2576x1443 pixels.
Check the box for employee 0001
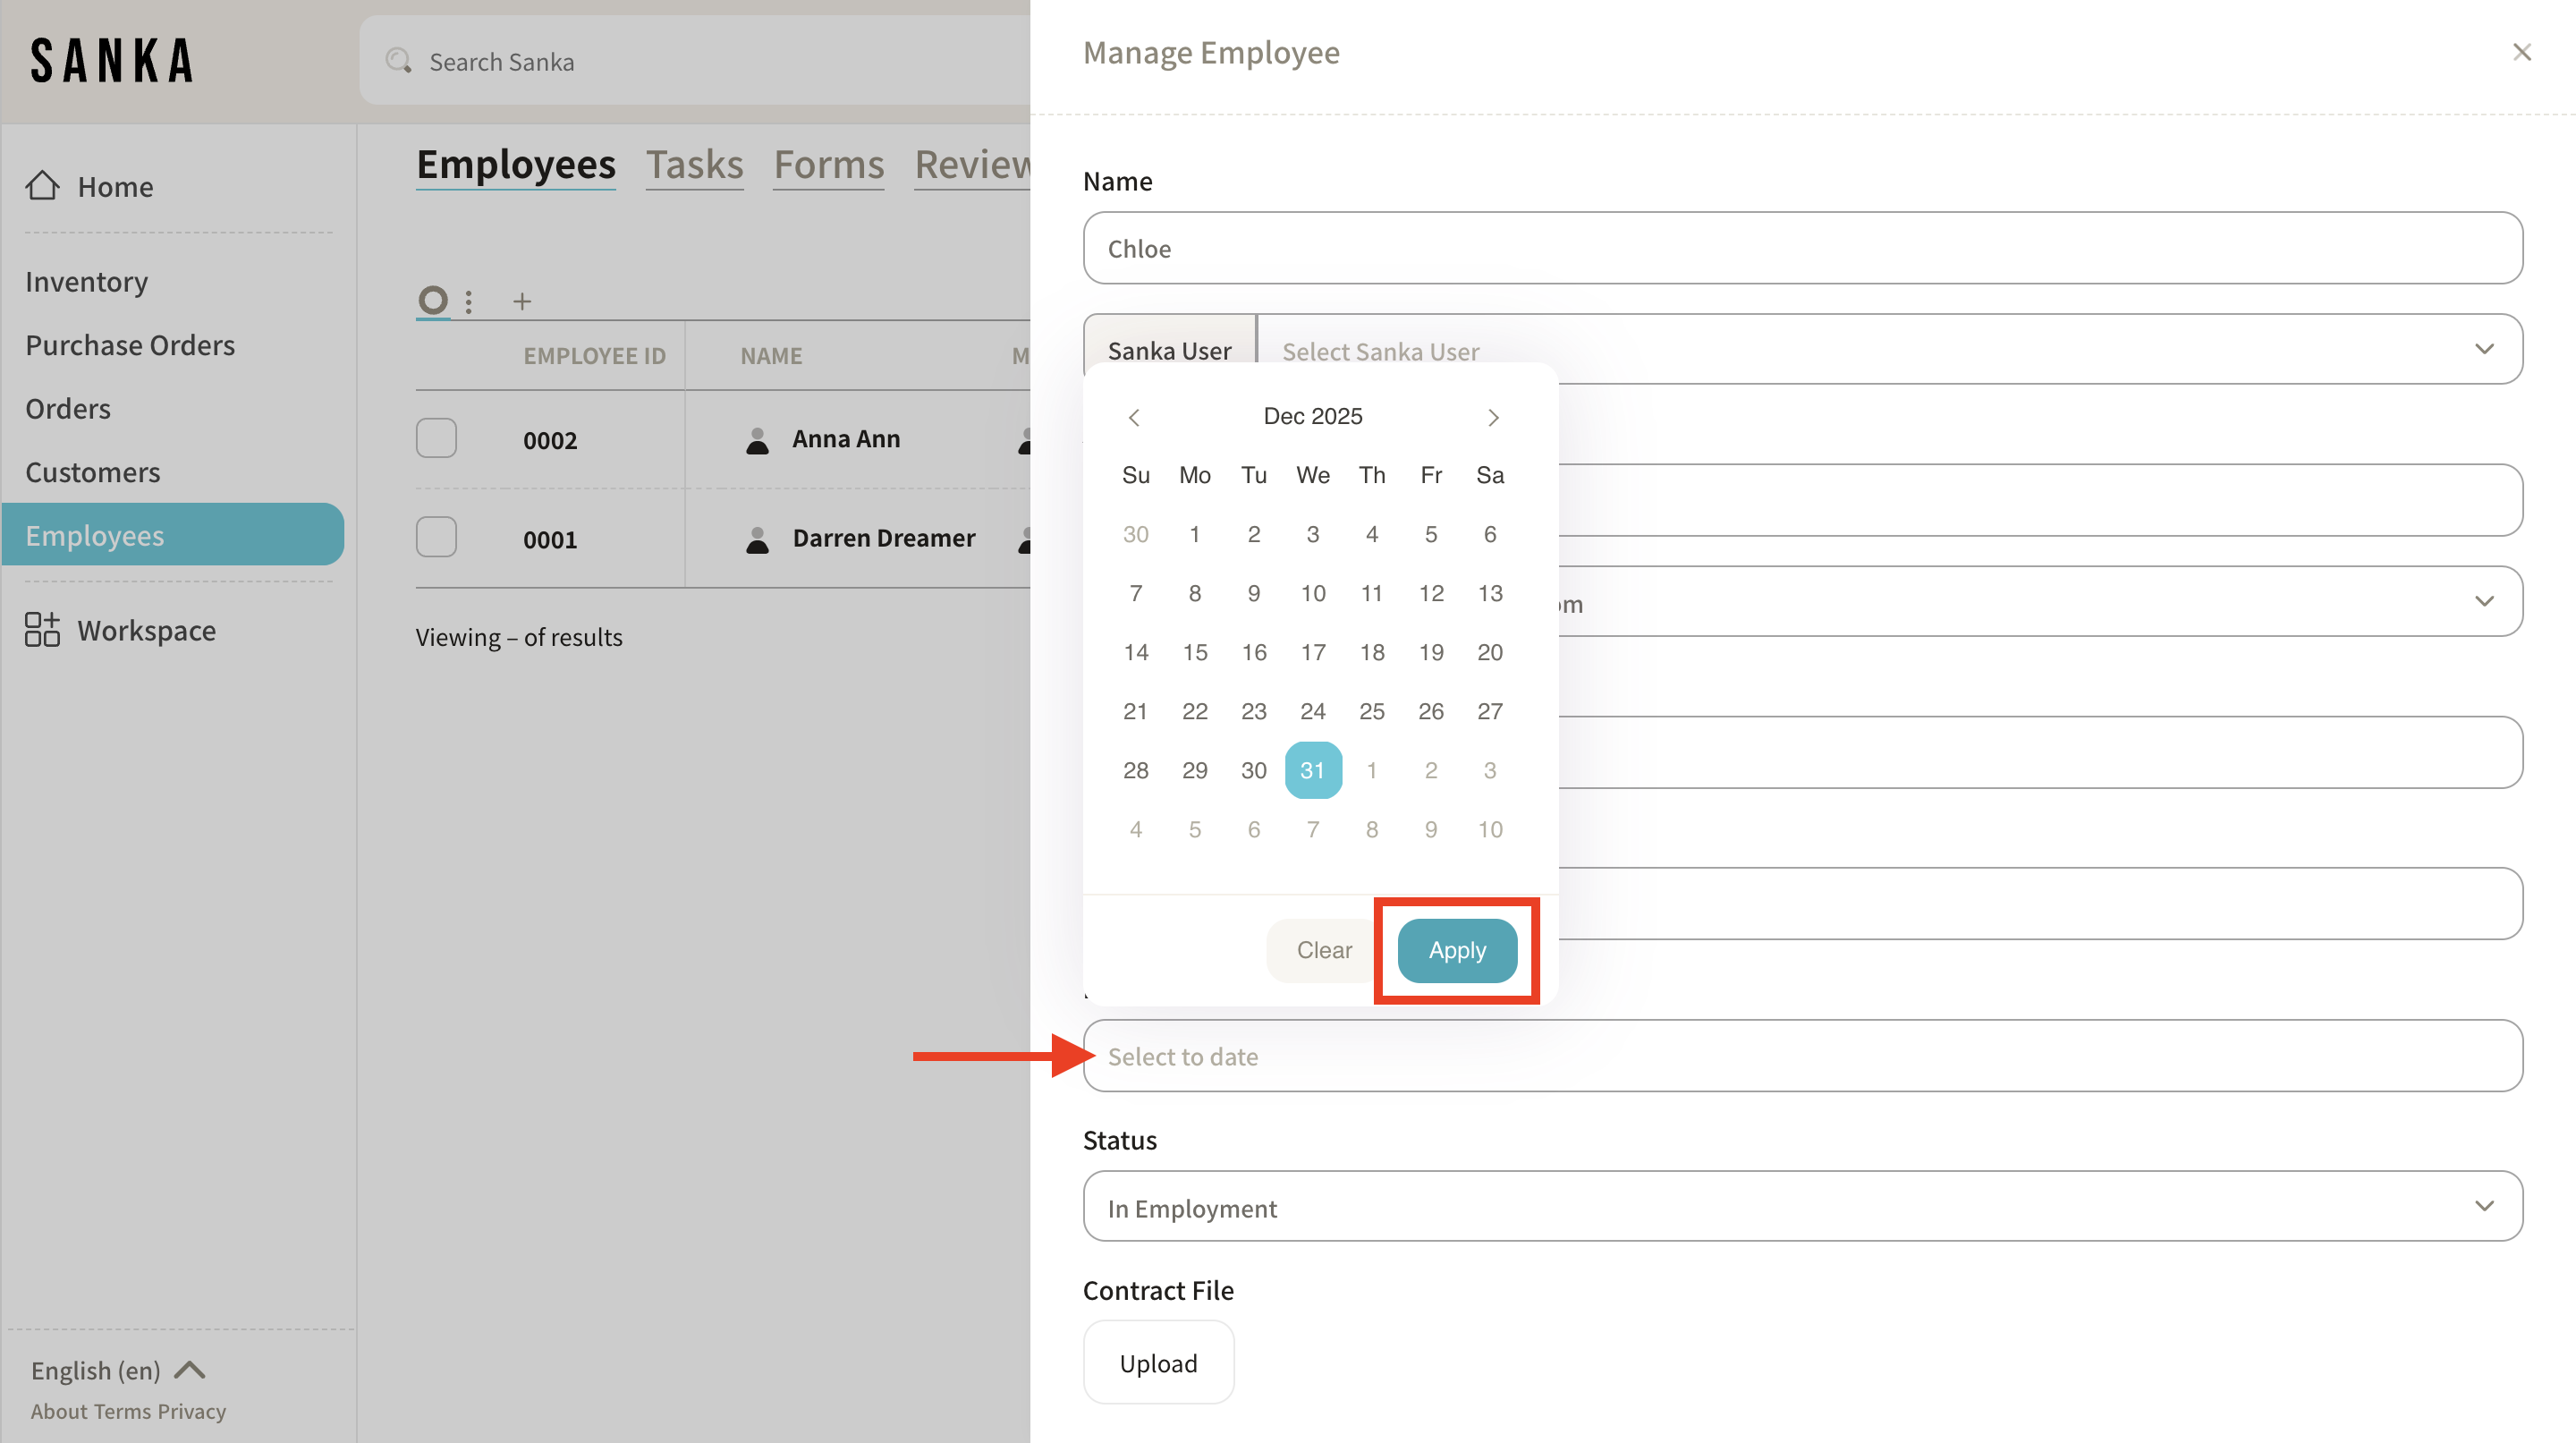coord(436,538)
